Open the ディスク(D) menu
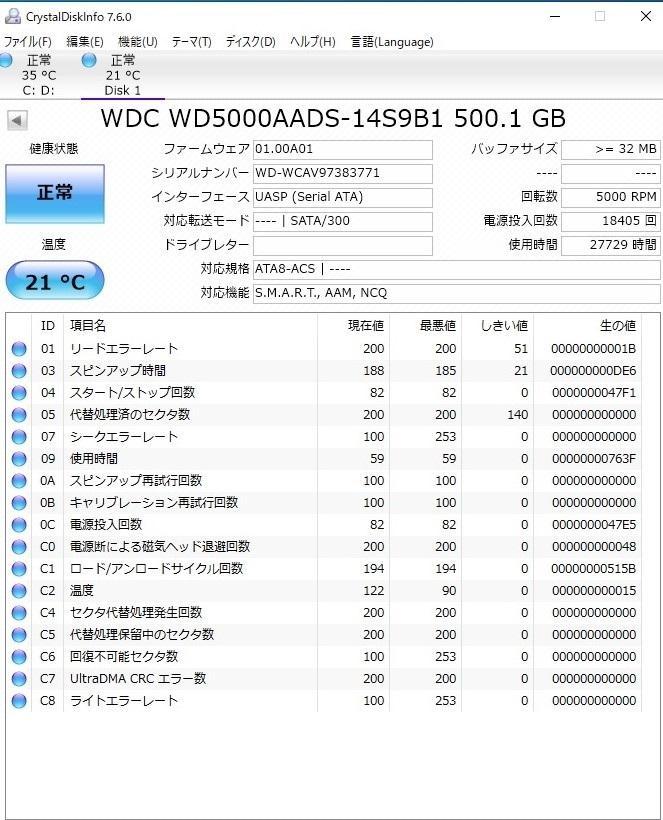The image size is (663, 820). tap(250, 41)
